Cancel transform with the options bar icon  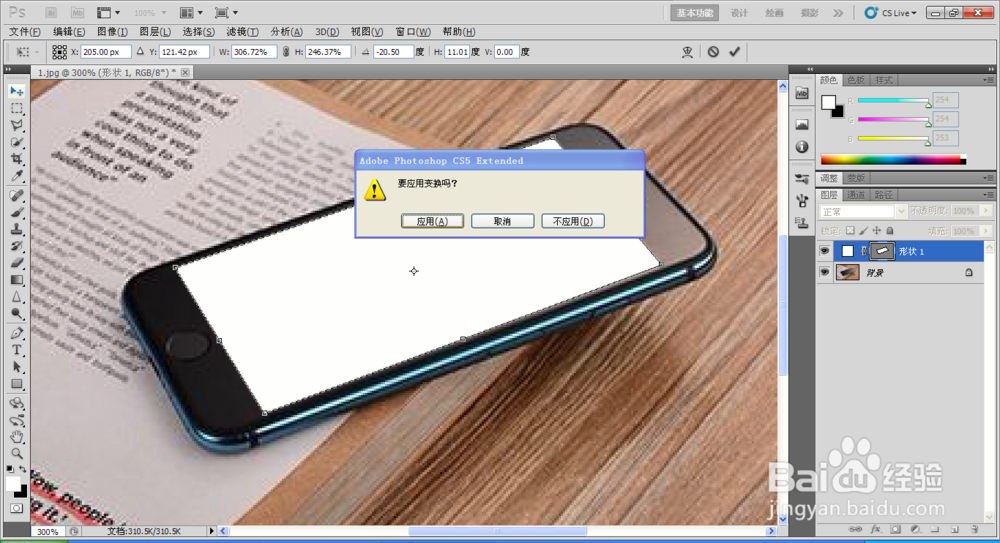pos(713,52)
